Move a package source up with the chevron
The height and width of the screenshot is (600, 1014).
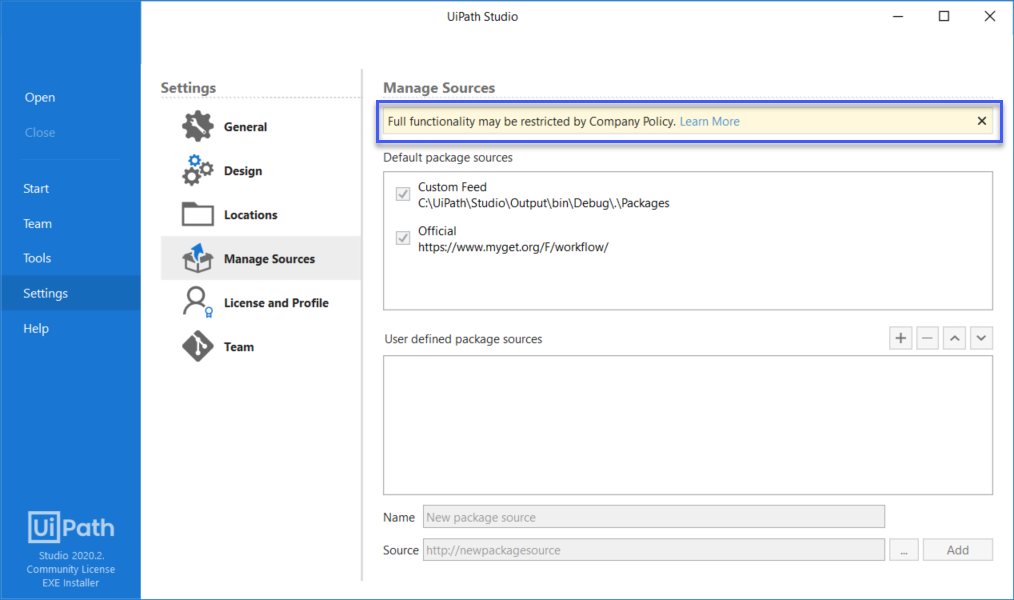[954, 338]
